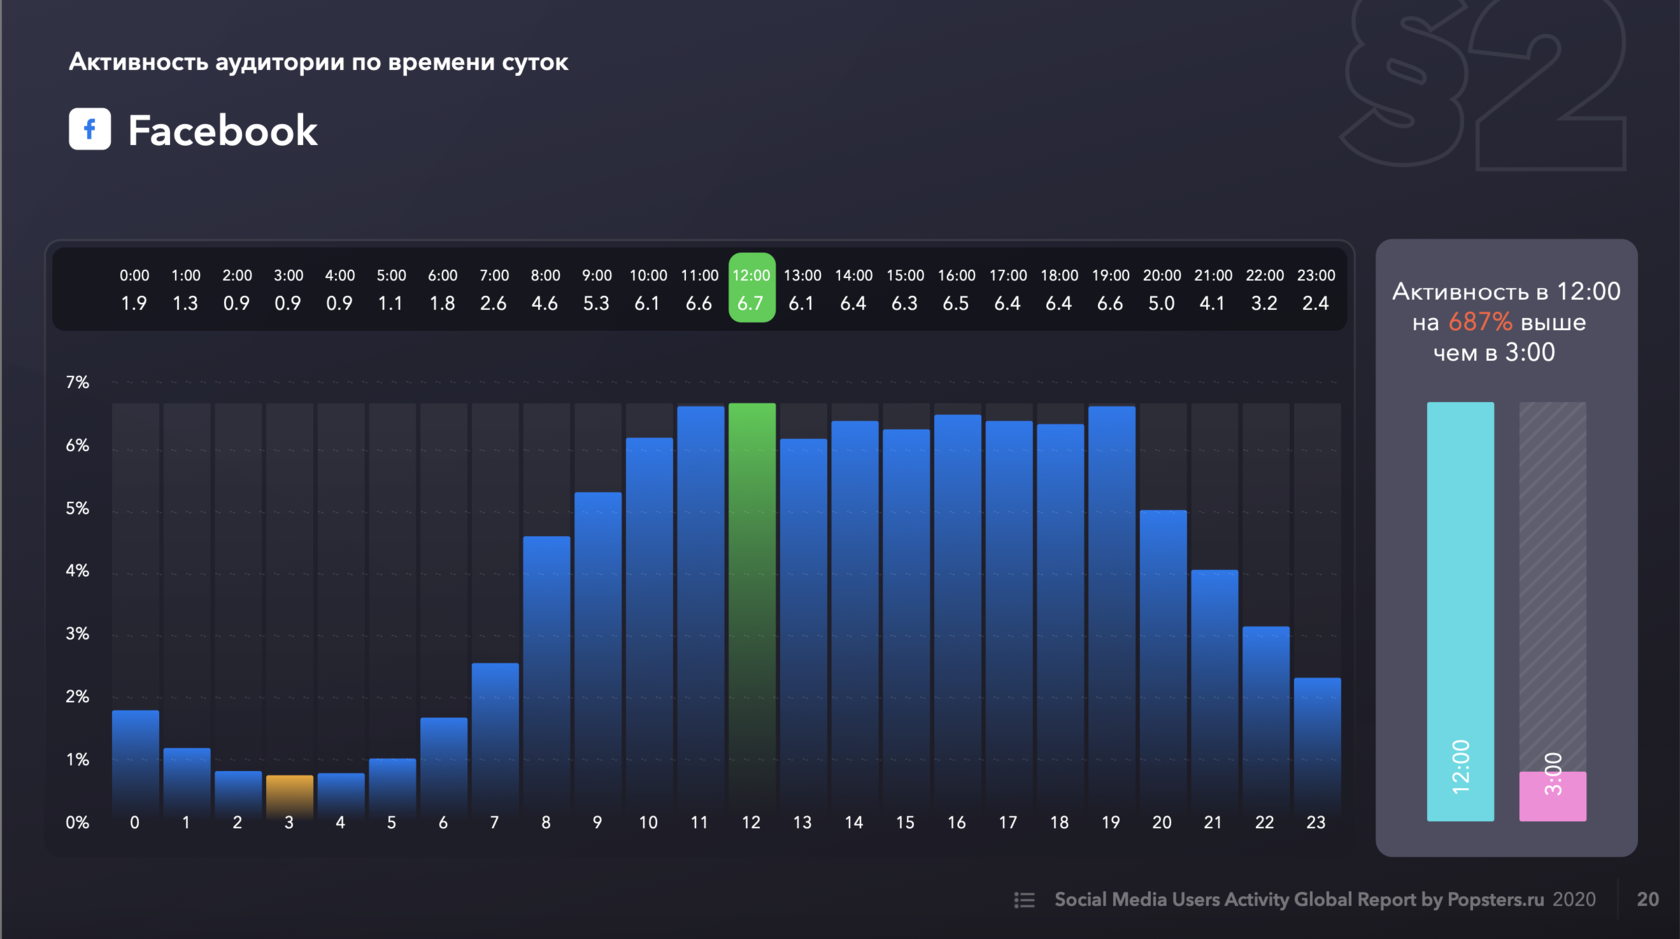
Task: Click the blue bar for hour 9
Action: click(x=598, y=657)
